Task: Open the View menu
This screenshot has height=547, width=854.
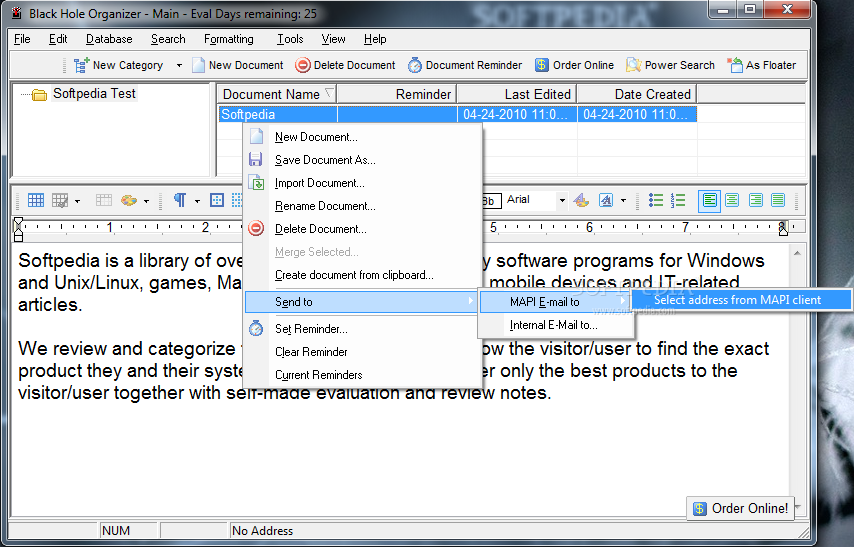Action: point(333,39)
